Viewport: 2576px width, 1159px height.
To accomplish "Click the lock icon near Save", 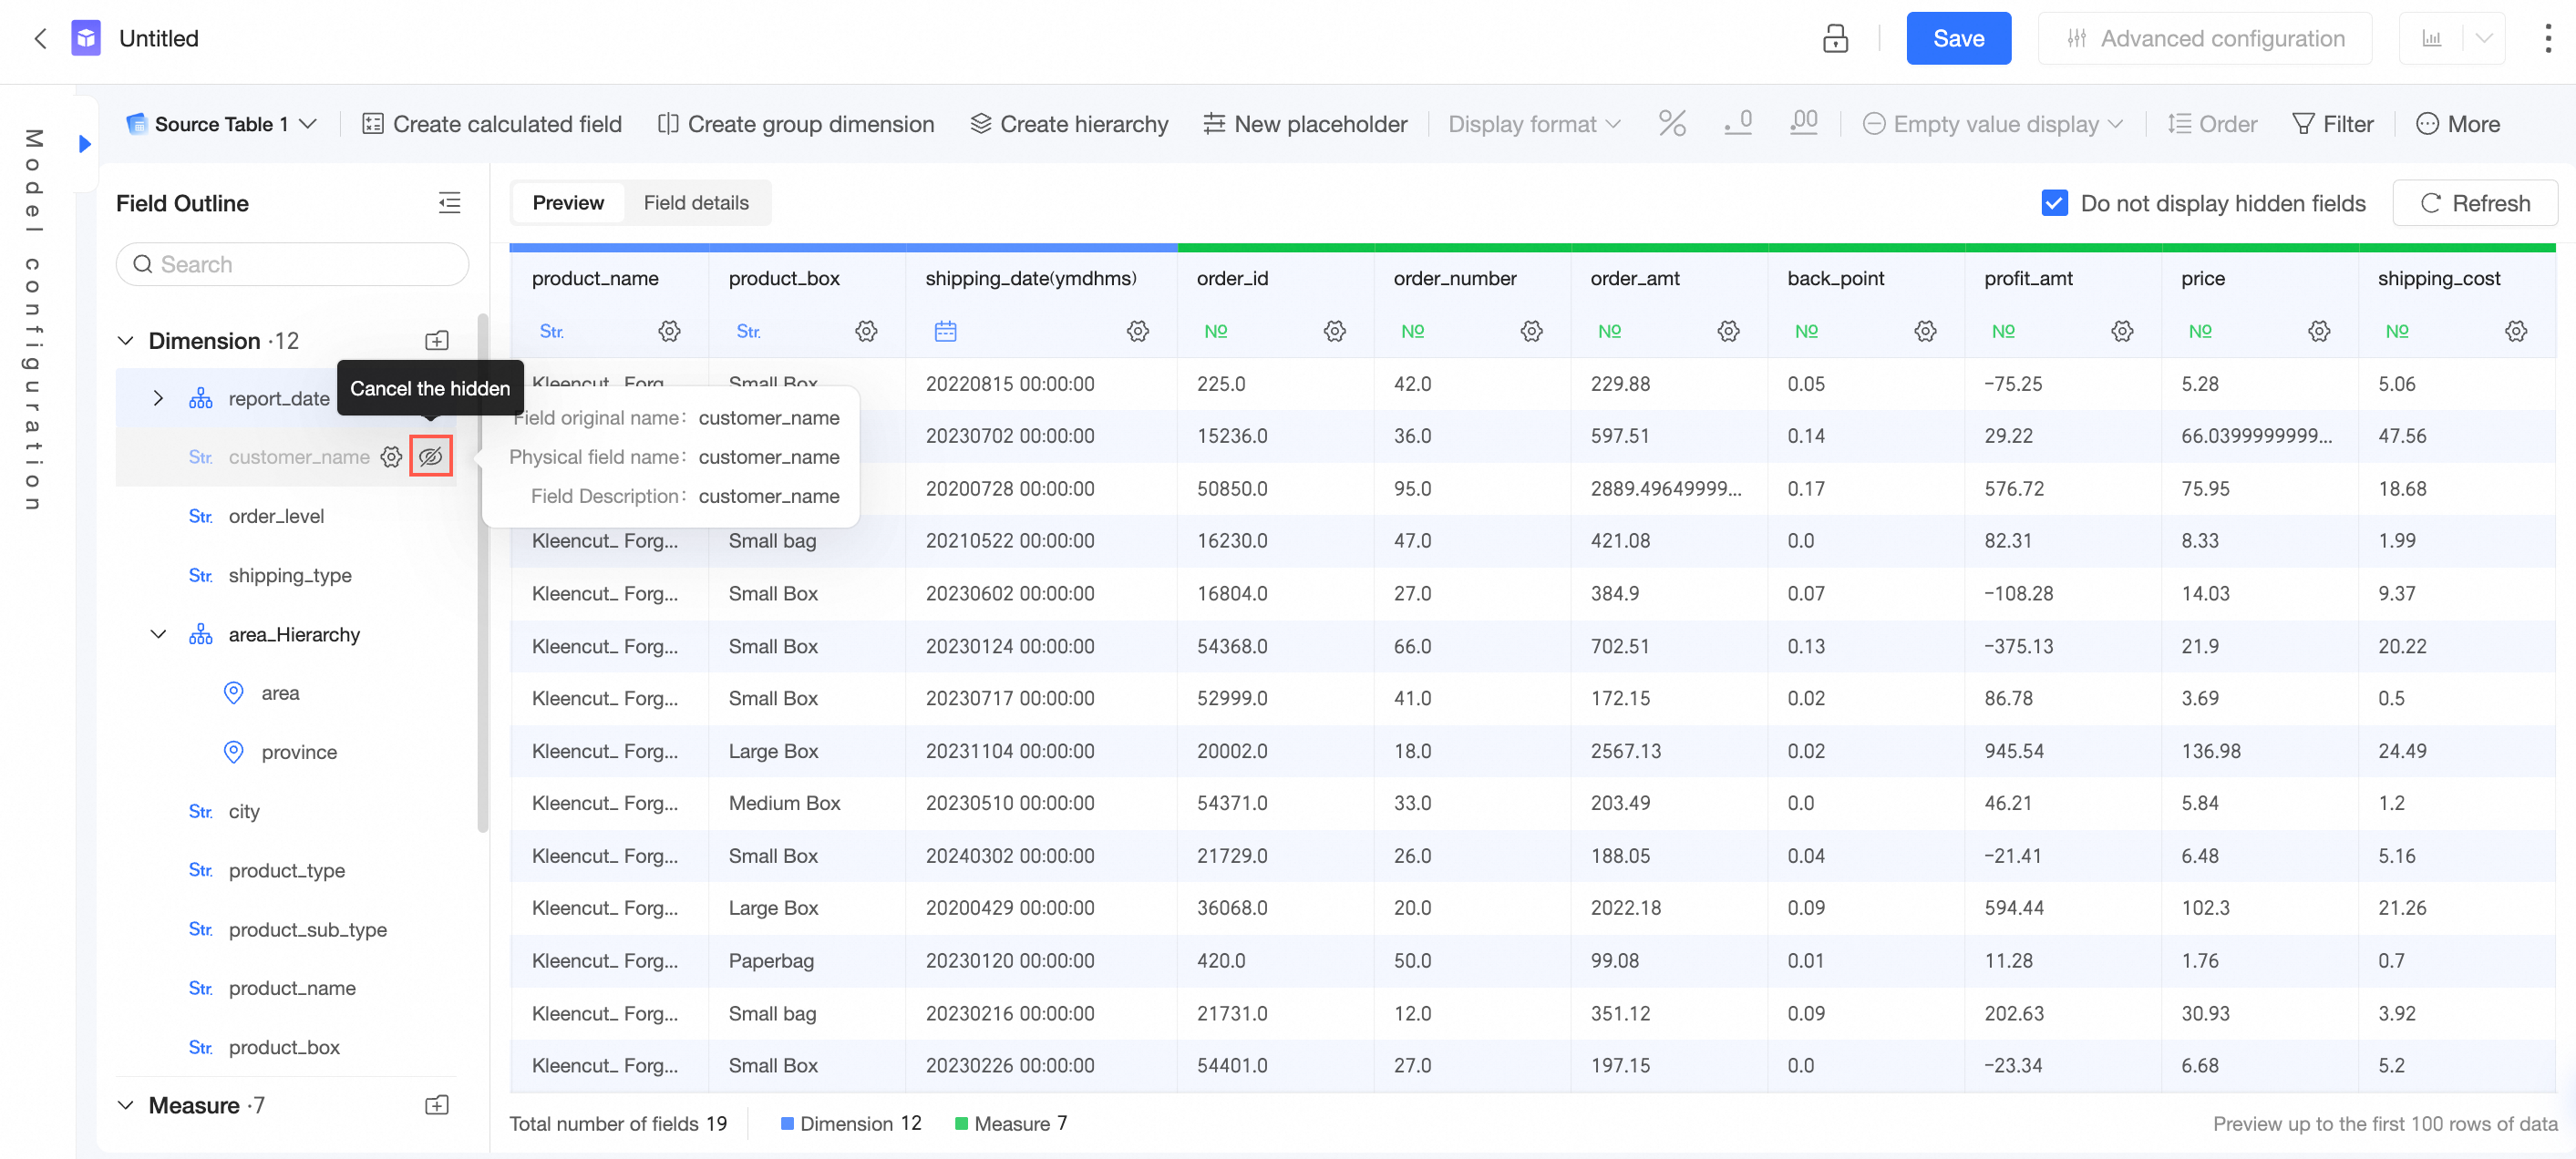I will click(x=1834, y=38).
